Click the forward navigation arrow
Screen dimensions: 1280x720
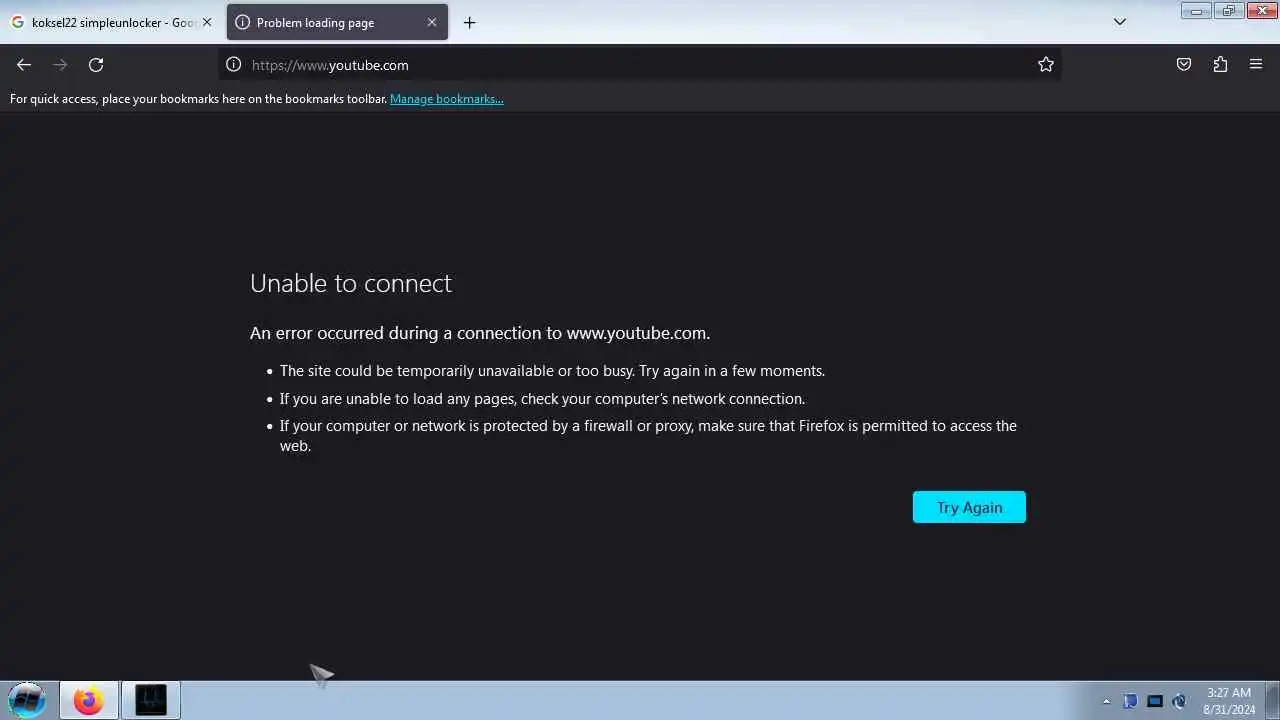pos(60,65)
